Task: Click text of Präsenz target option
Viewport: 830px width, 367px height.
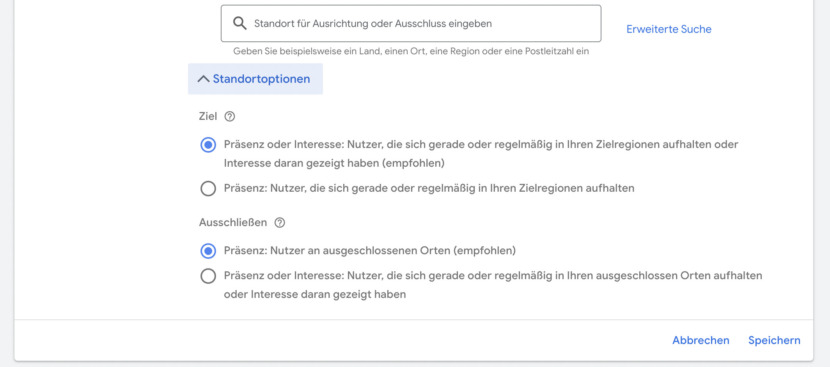Action: click(x=429, y=188)
